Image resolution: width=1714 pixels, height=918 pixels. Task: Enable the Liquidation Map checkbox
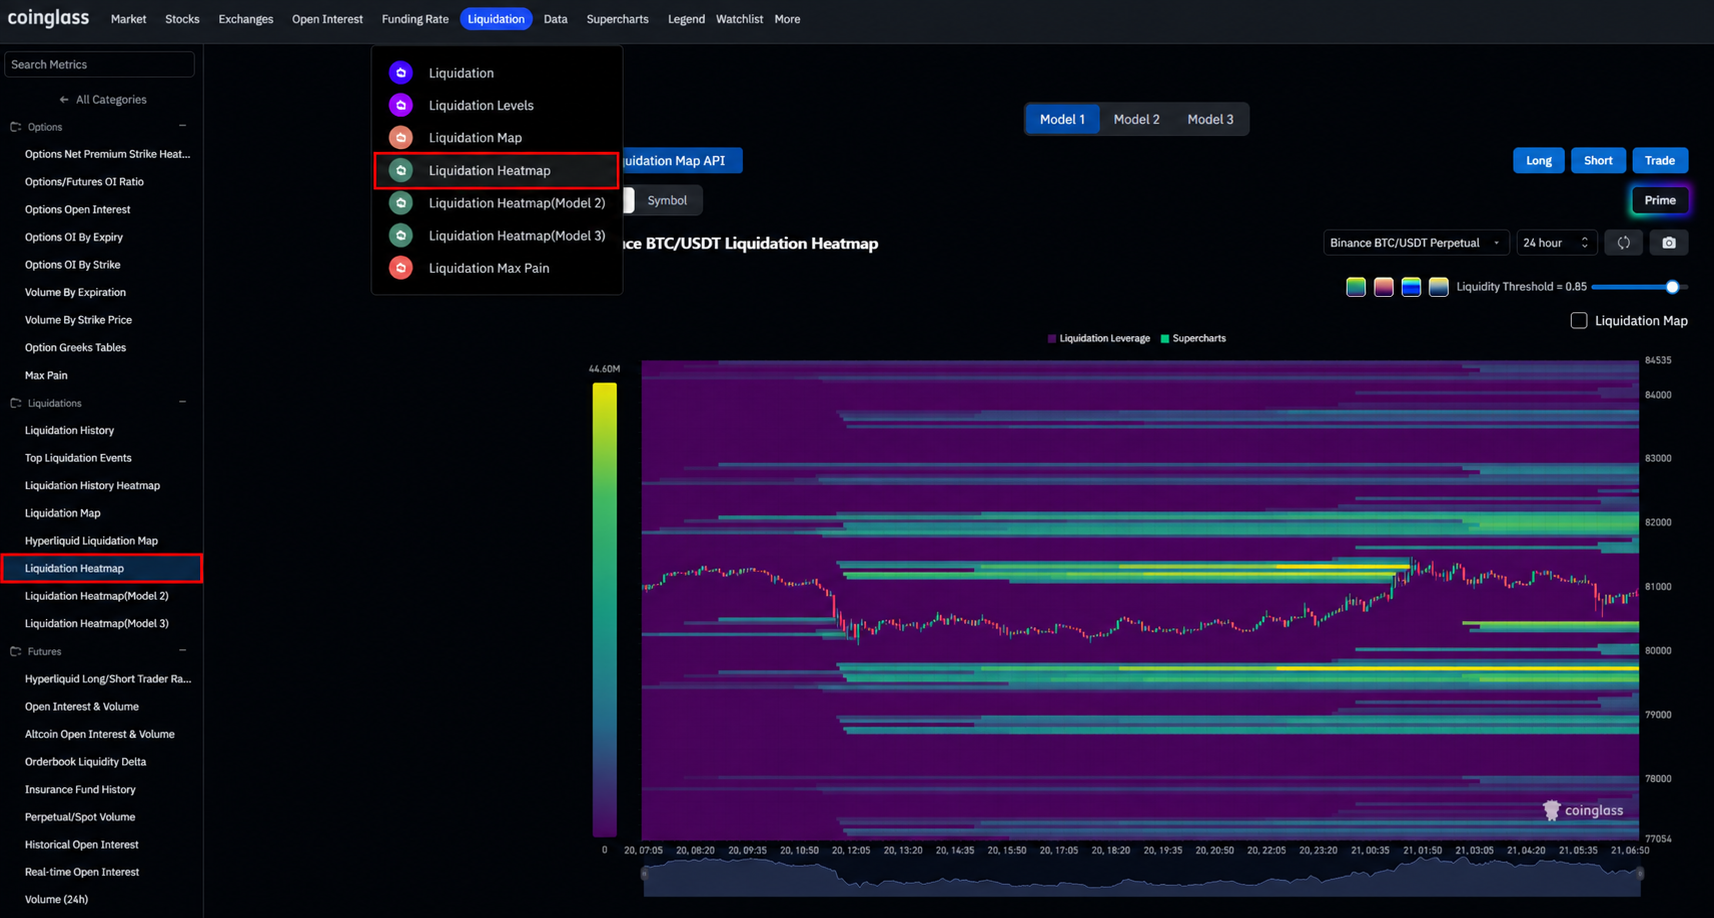coord(1578,321)
